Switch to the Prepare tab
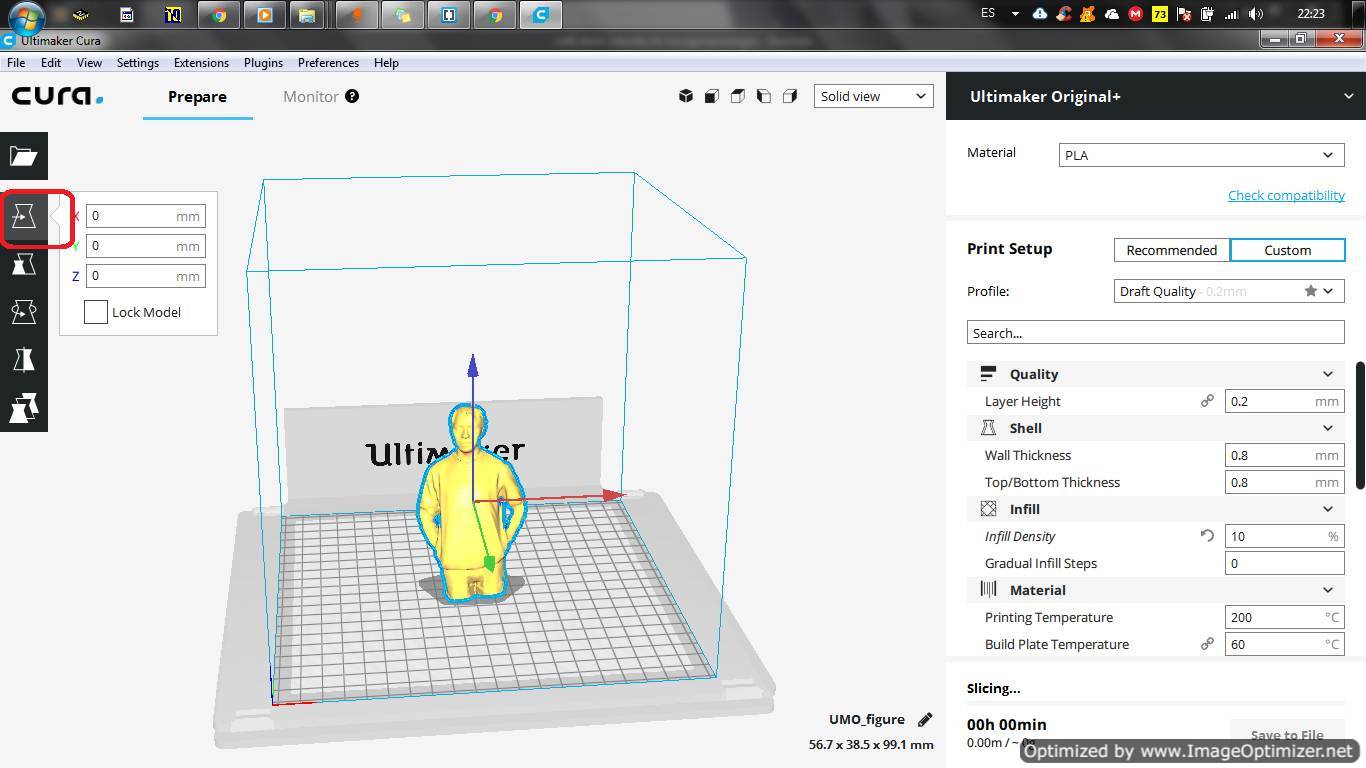 197,97
